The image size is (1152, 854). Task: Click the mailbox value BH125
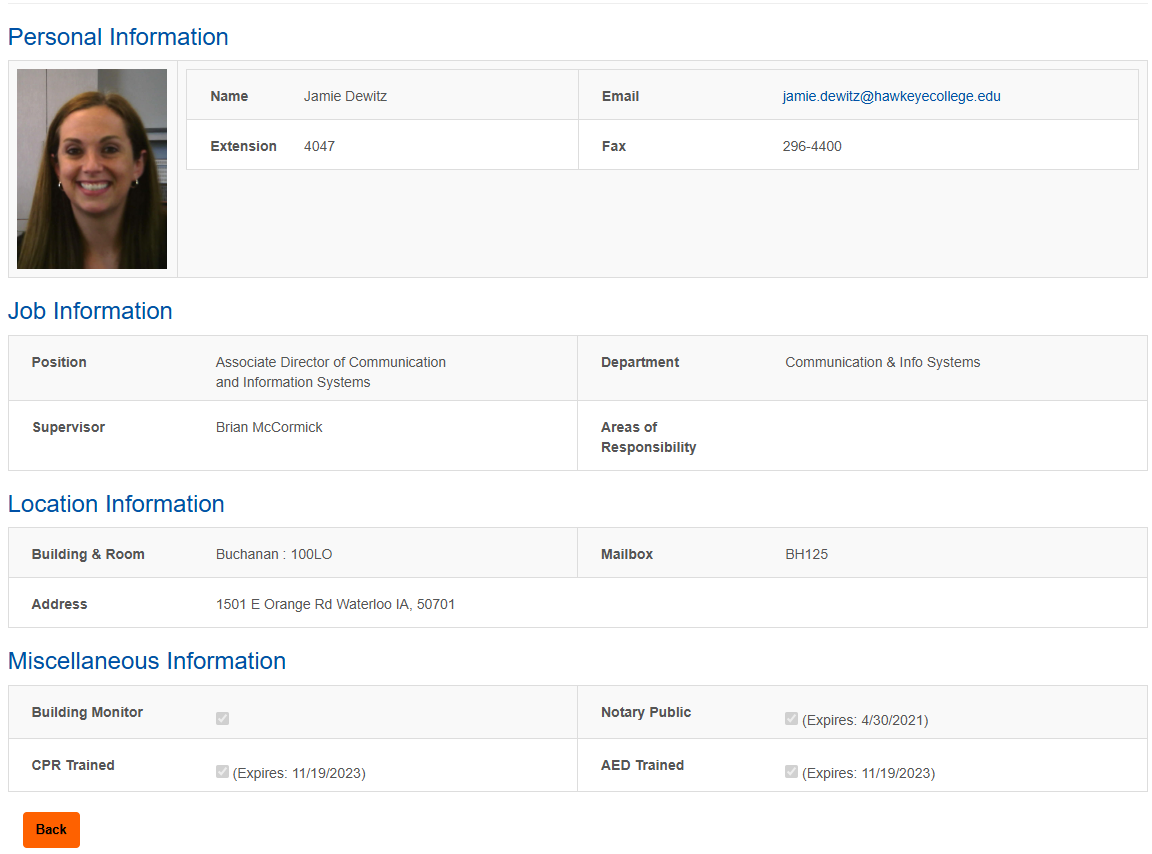806,554
